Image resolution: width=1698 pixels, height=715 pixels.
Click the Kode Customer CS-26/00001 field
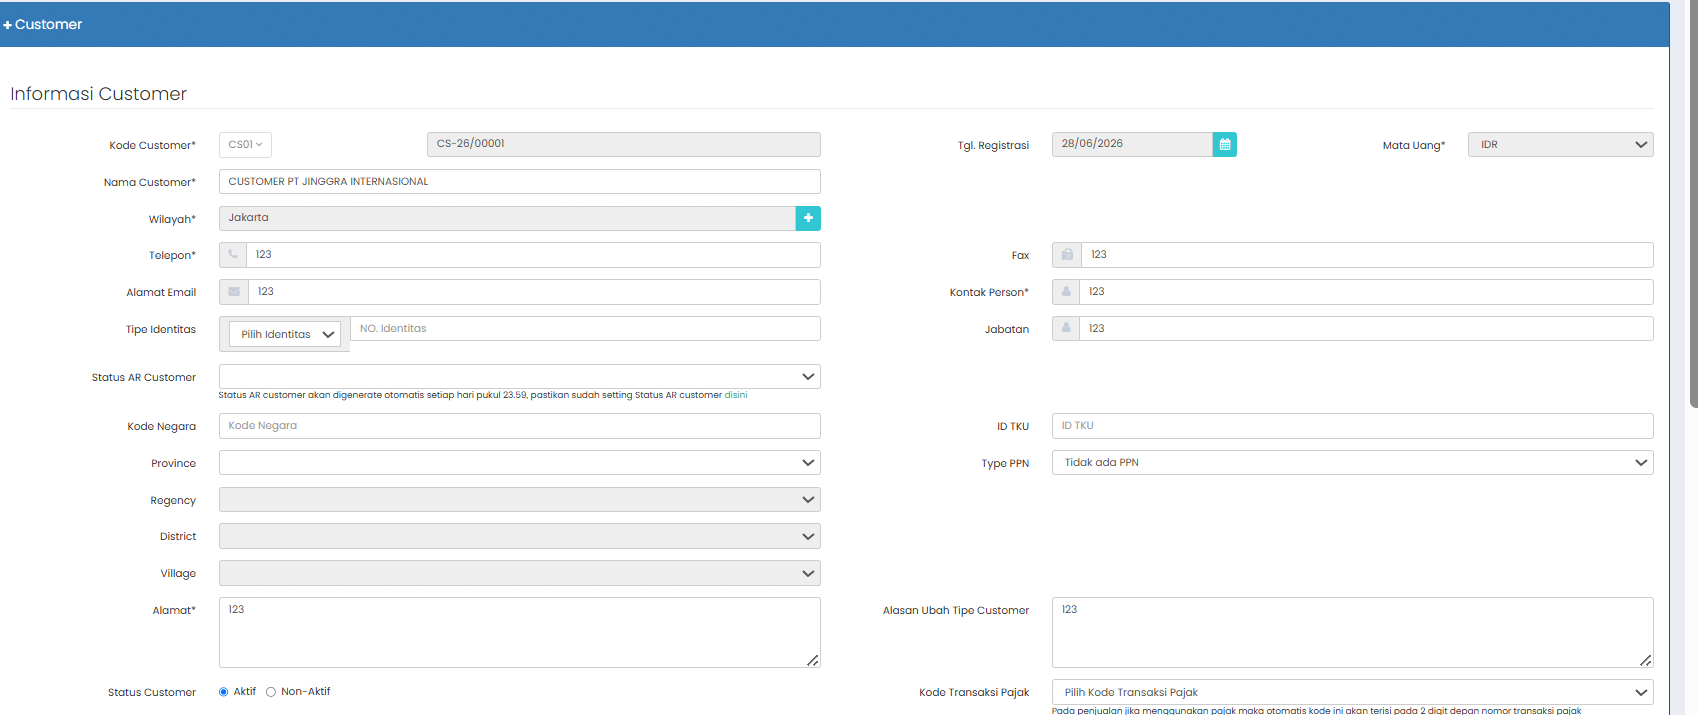[624, 145]
